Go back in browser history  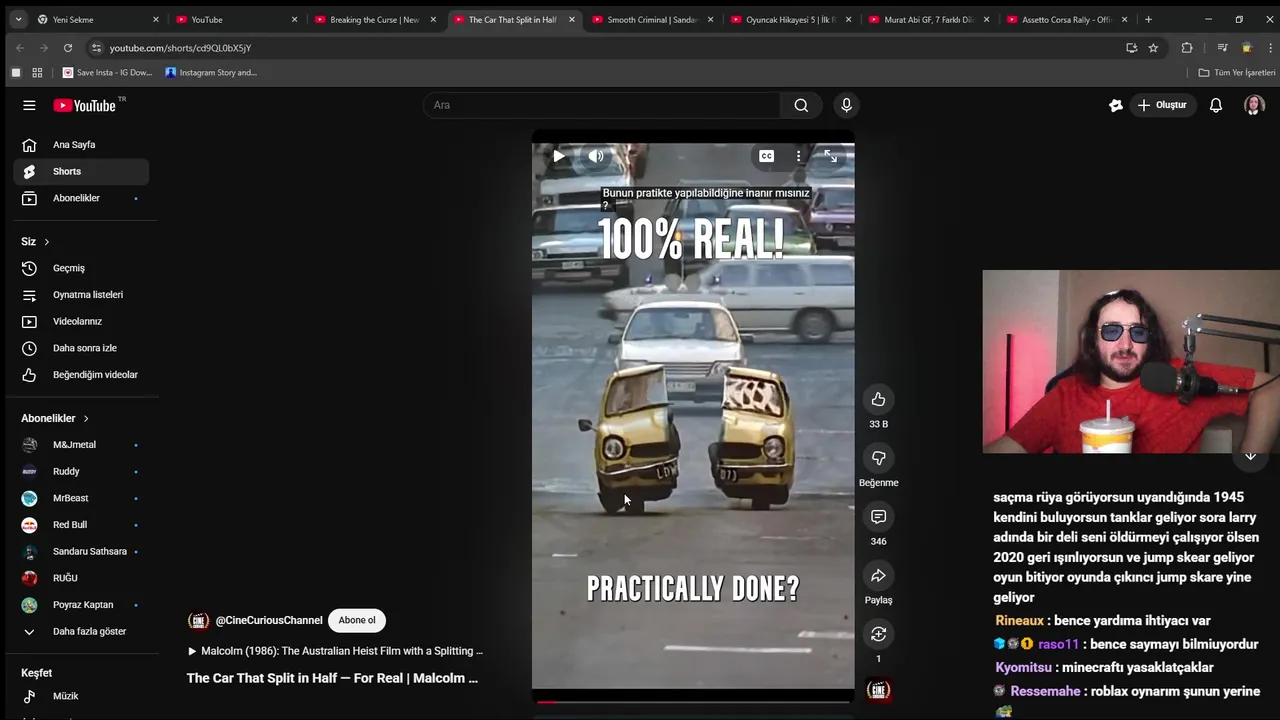click(x=20, y=48)
